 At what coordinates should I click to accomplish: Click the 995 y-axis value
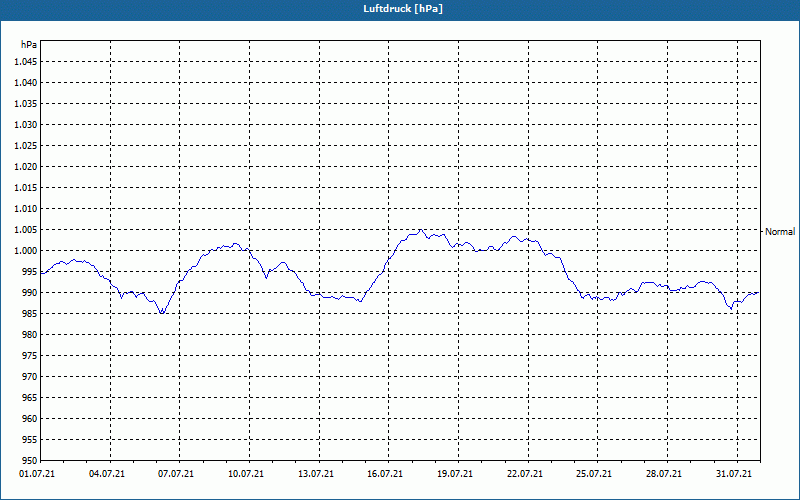click(x=30, y=271)
